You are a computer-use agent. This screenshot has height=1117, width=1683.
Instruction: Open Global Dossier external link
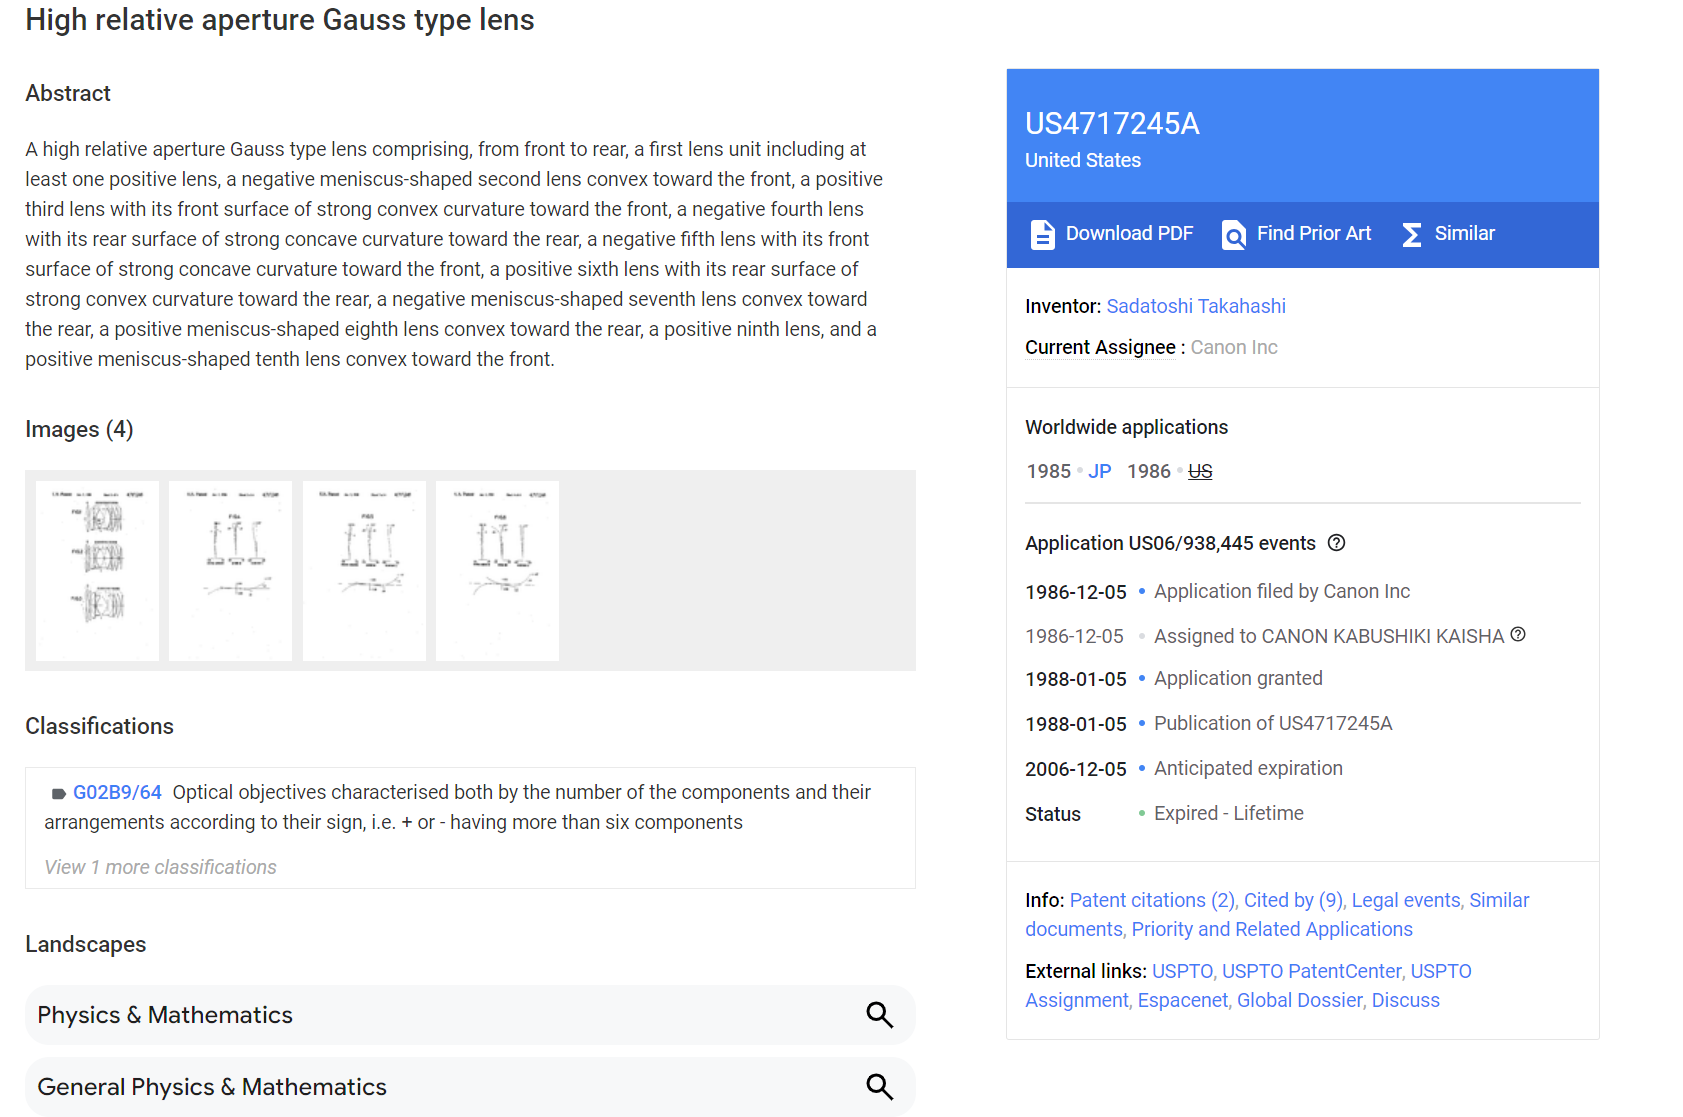coord(1300,1000)
